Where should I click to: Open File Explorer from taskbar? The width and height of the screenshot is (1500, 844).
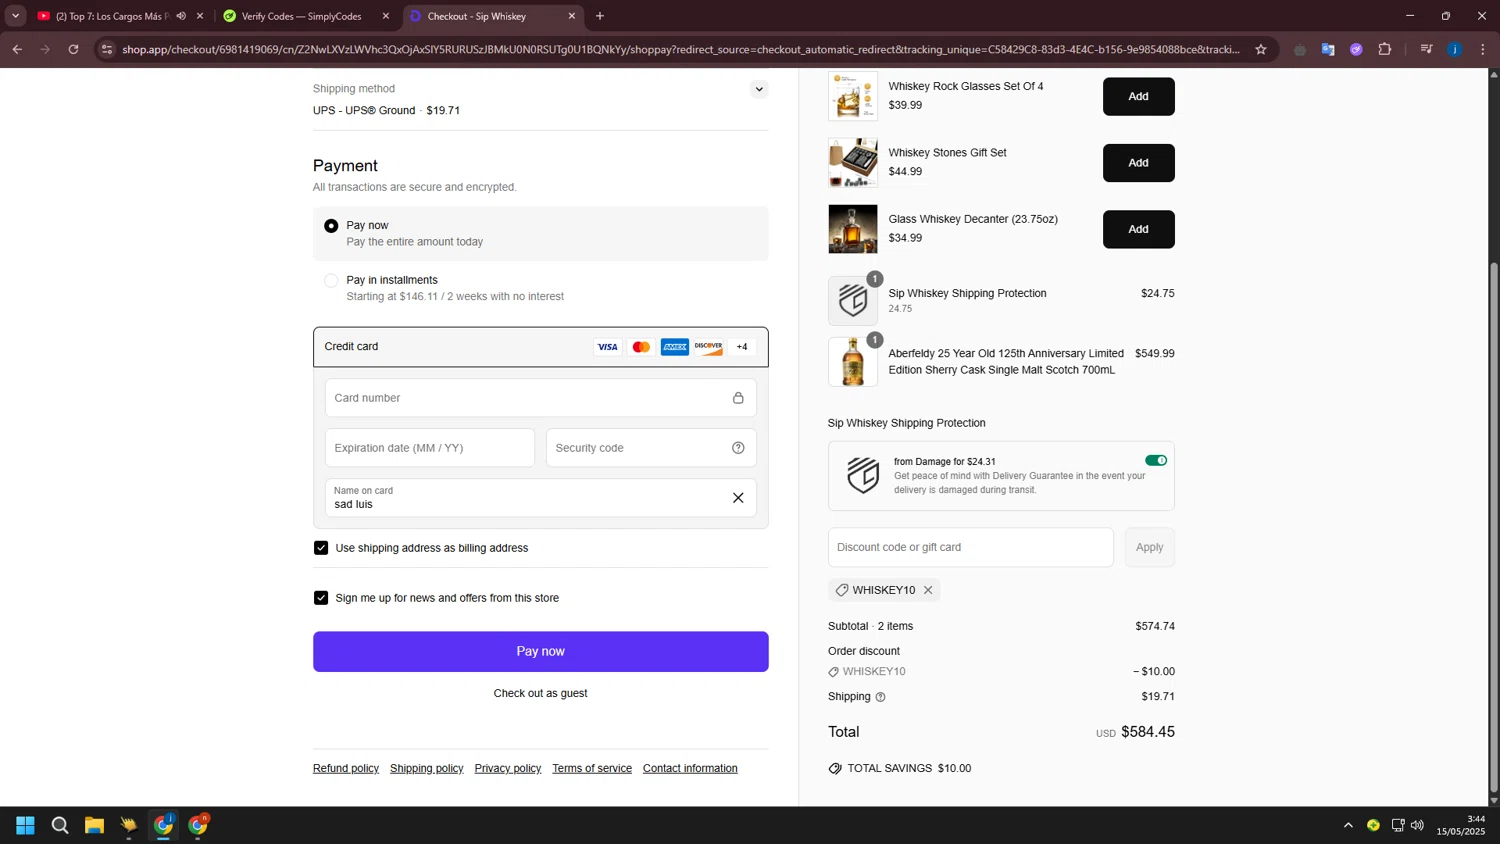coord(94,825)
